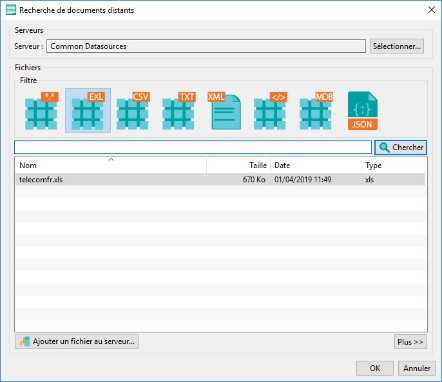Select the EXL Excel filter icon

coord(88,111)
